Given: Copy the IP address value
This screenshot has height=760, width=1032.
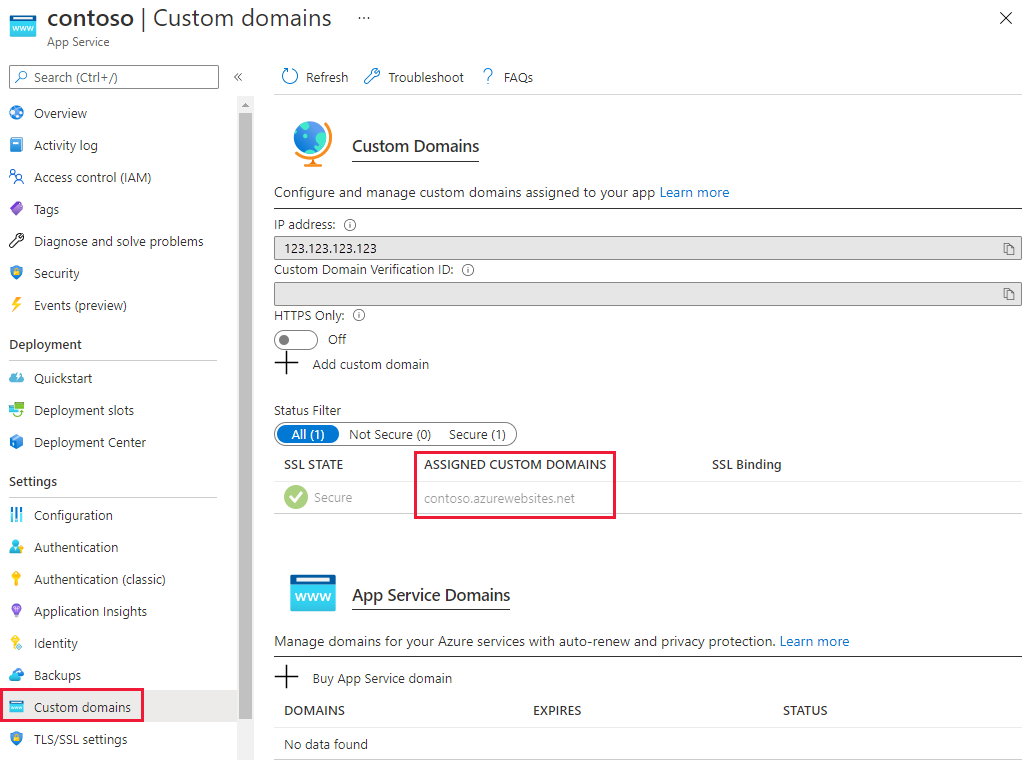Looking at the screenshot, I should 1009,249.
